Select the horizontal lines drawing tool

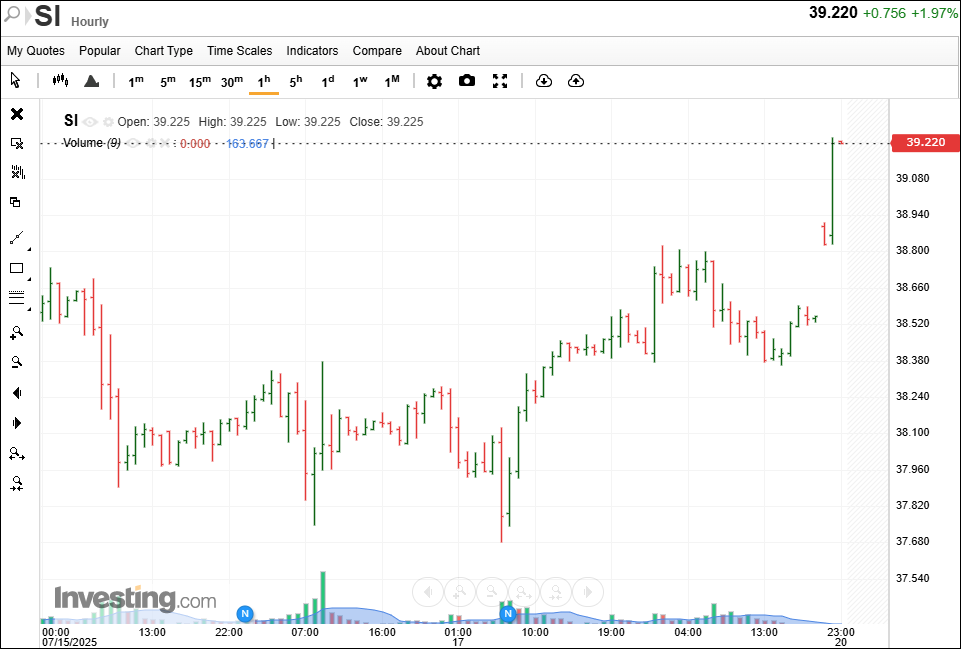tap(17, 298)
